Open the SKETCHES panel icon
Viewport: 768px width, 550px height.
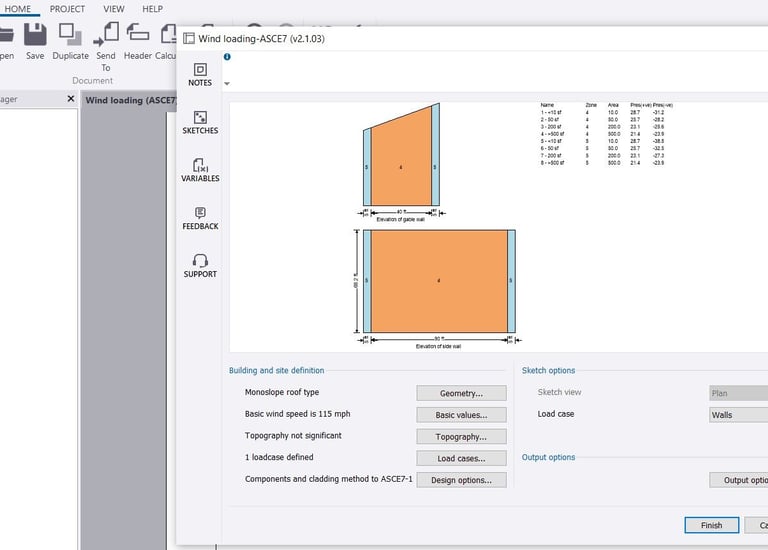pos(200,117)
